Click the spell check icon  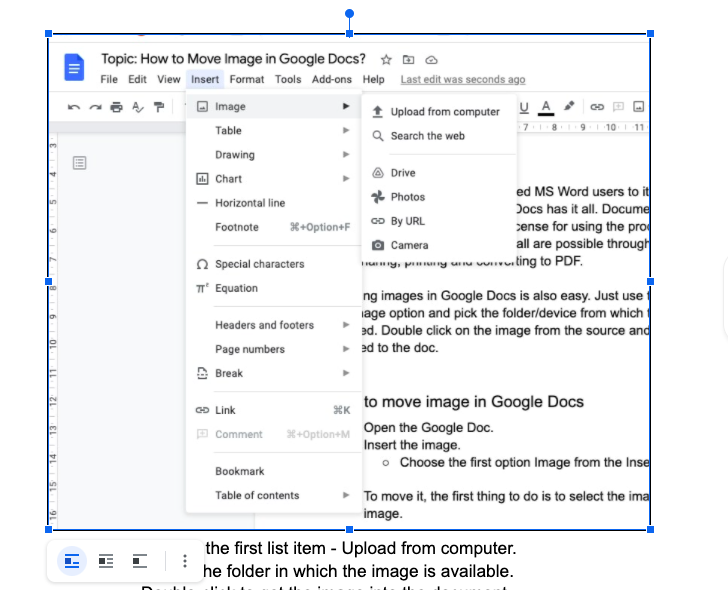137,107
